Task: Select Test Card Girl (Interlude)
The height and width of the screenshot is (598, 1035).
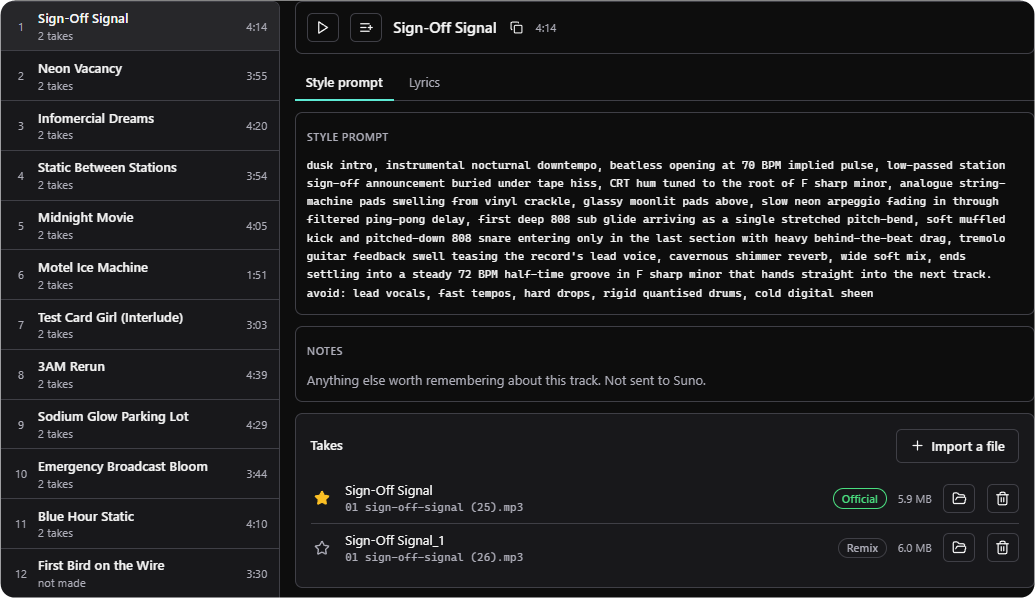Action: pos(140,325)
